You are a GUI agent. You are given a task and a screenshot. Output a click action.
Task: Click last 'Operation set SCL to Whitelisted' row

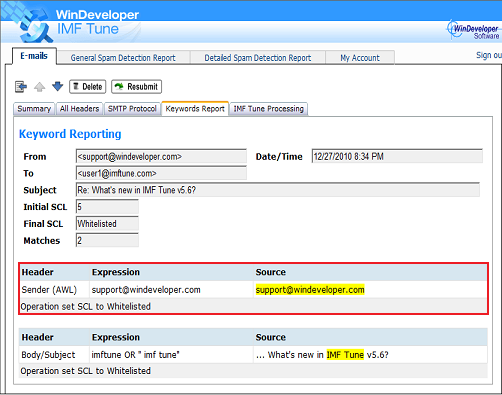tap(253, 371)
